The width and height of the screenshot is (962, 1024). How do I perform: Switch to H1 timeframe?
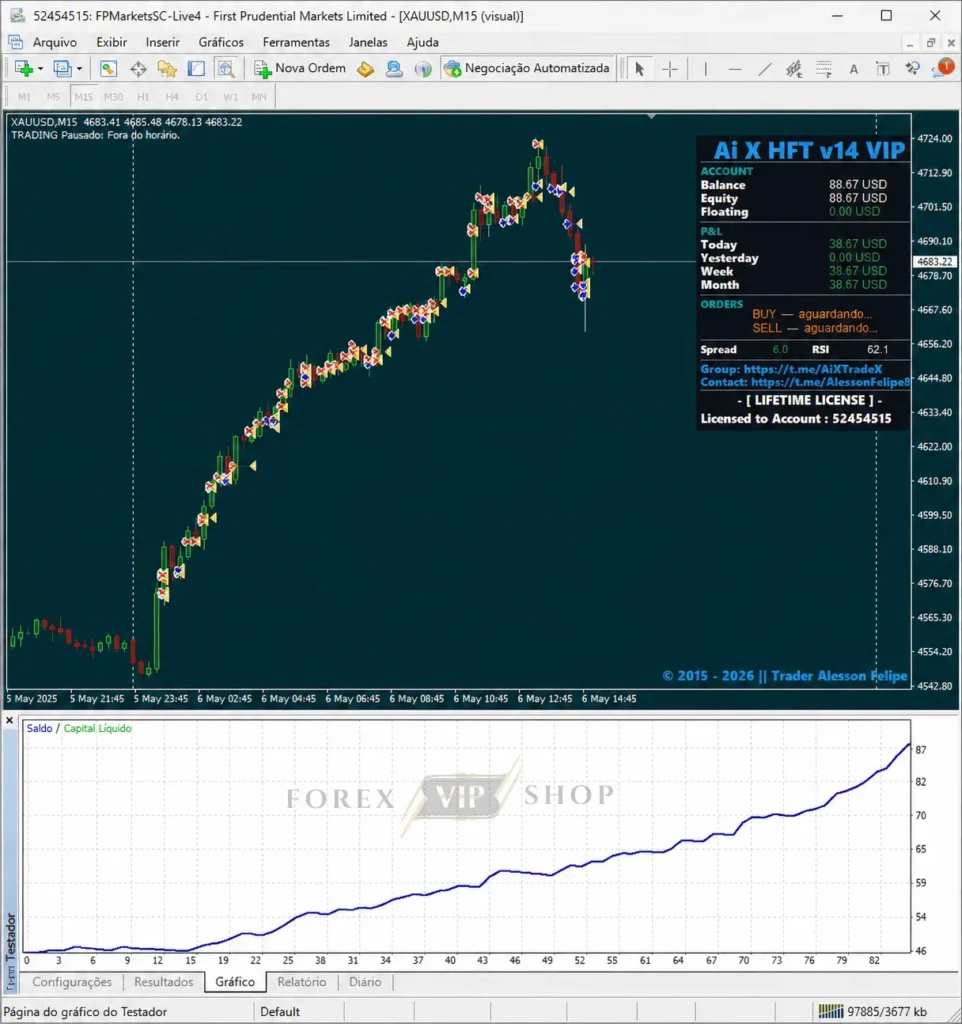click(x=142, y=97)
